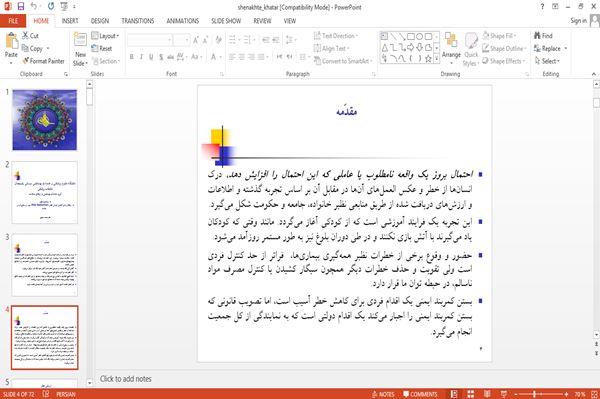
Task: Click the Cut scissors icon
Action: [x=25, y=36]
